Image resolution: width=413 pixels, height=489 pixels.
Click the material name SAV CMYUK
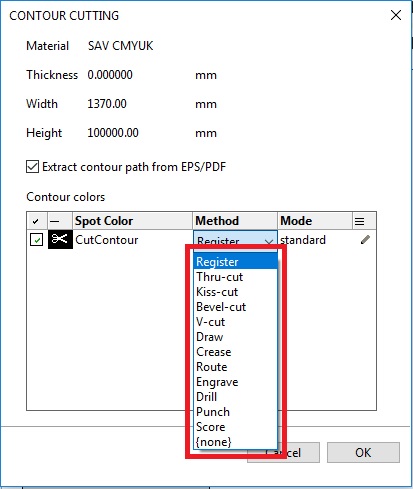pyautogui.click(x=121, y=46)
